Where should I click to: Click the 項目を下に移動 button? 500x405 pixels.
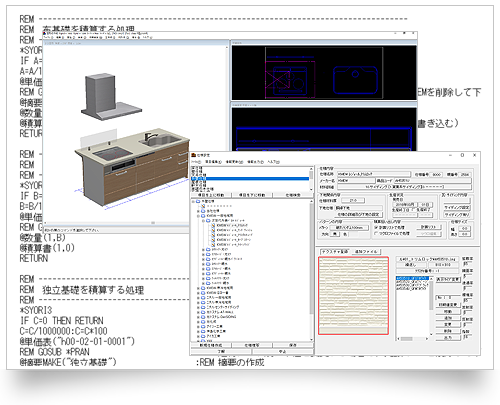(252, 195)
